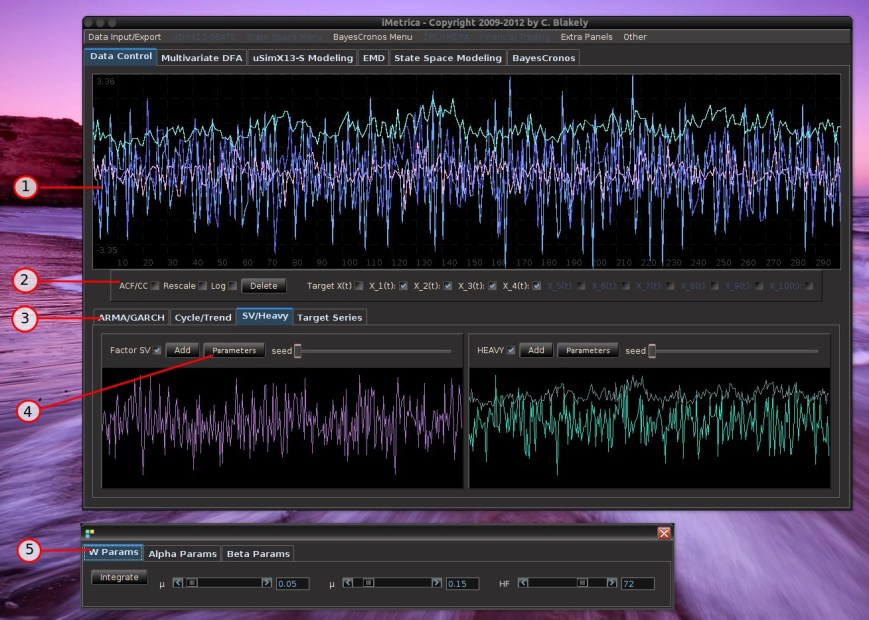Toggle the Rescale checkbox
This screenshot has width=869, height=620.
203,286
